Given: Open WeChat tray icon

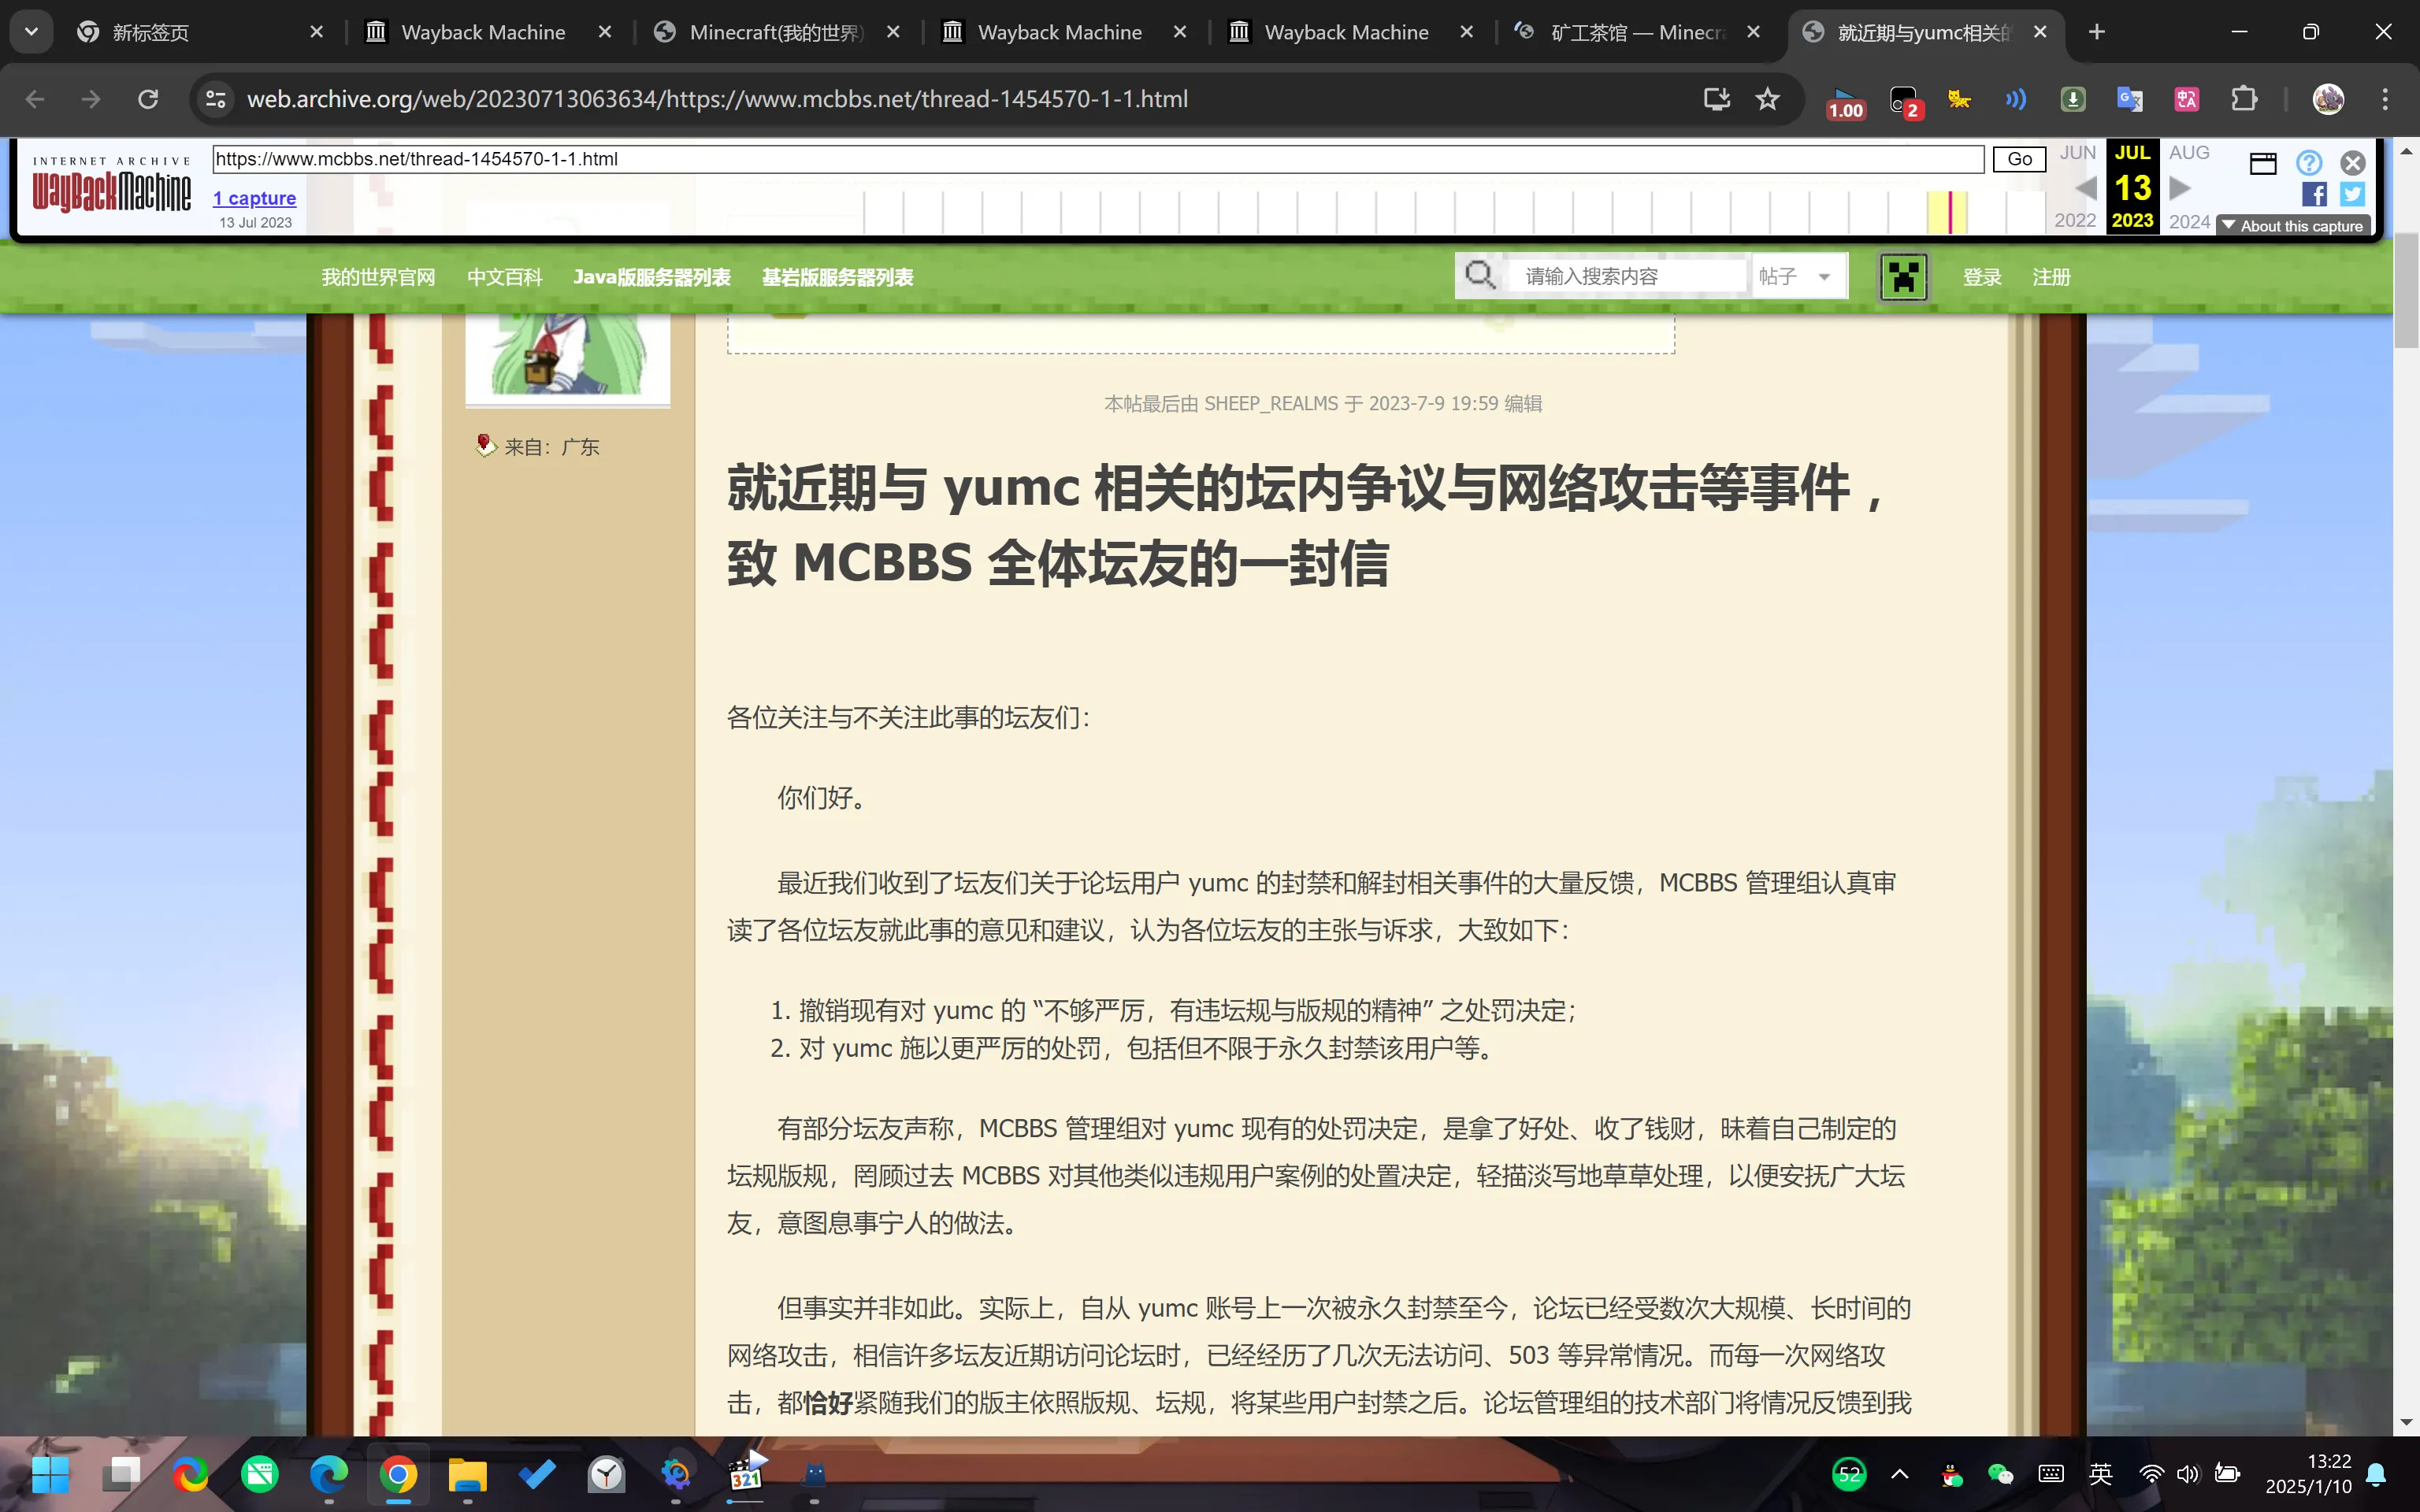Looking at the screenshot, I should coord(2000,1474).
